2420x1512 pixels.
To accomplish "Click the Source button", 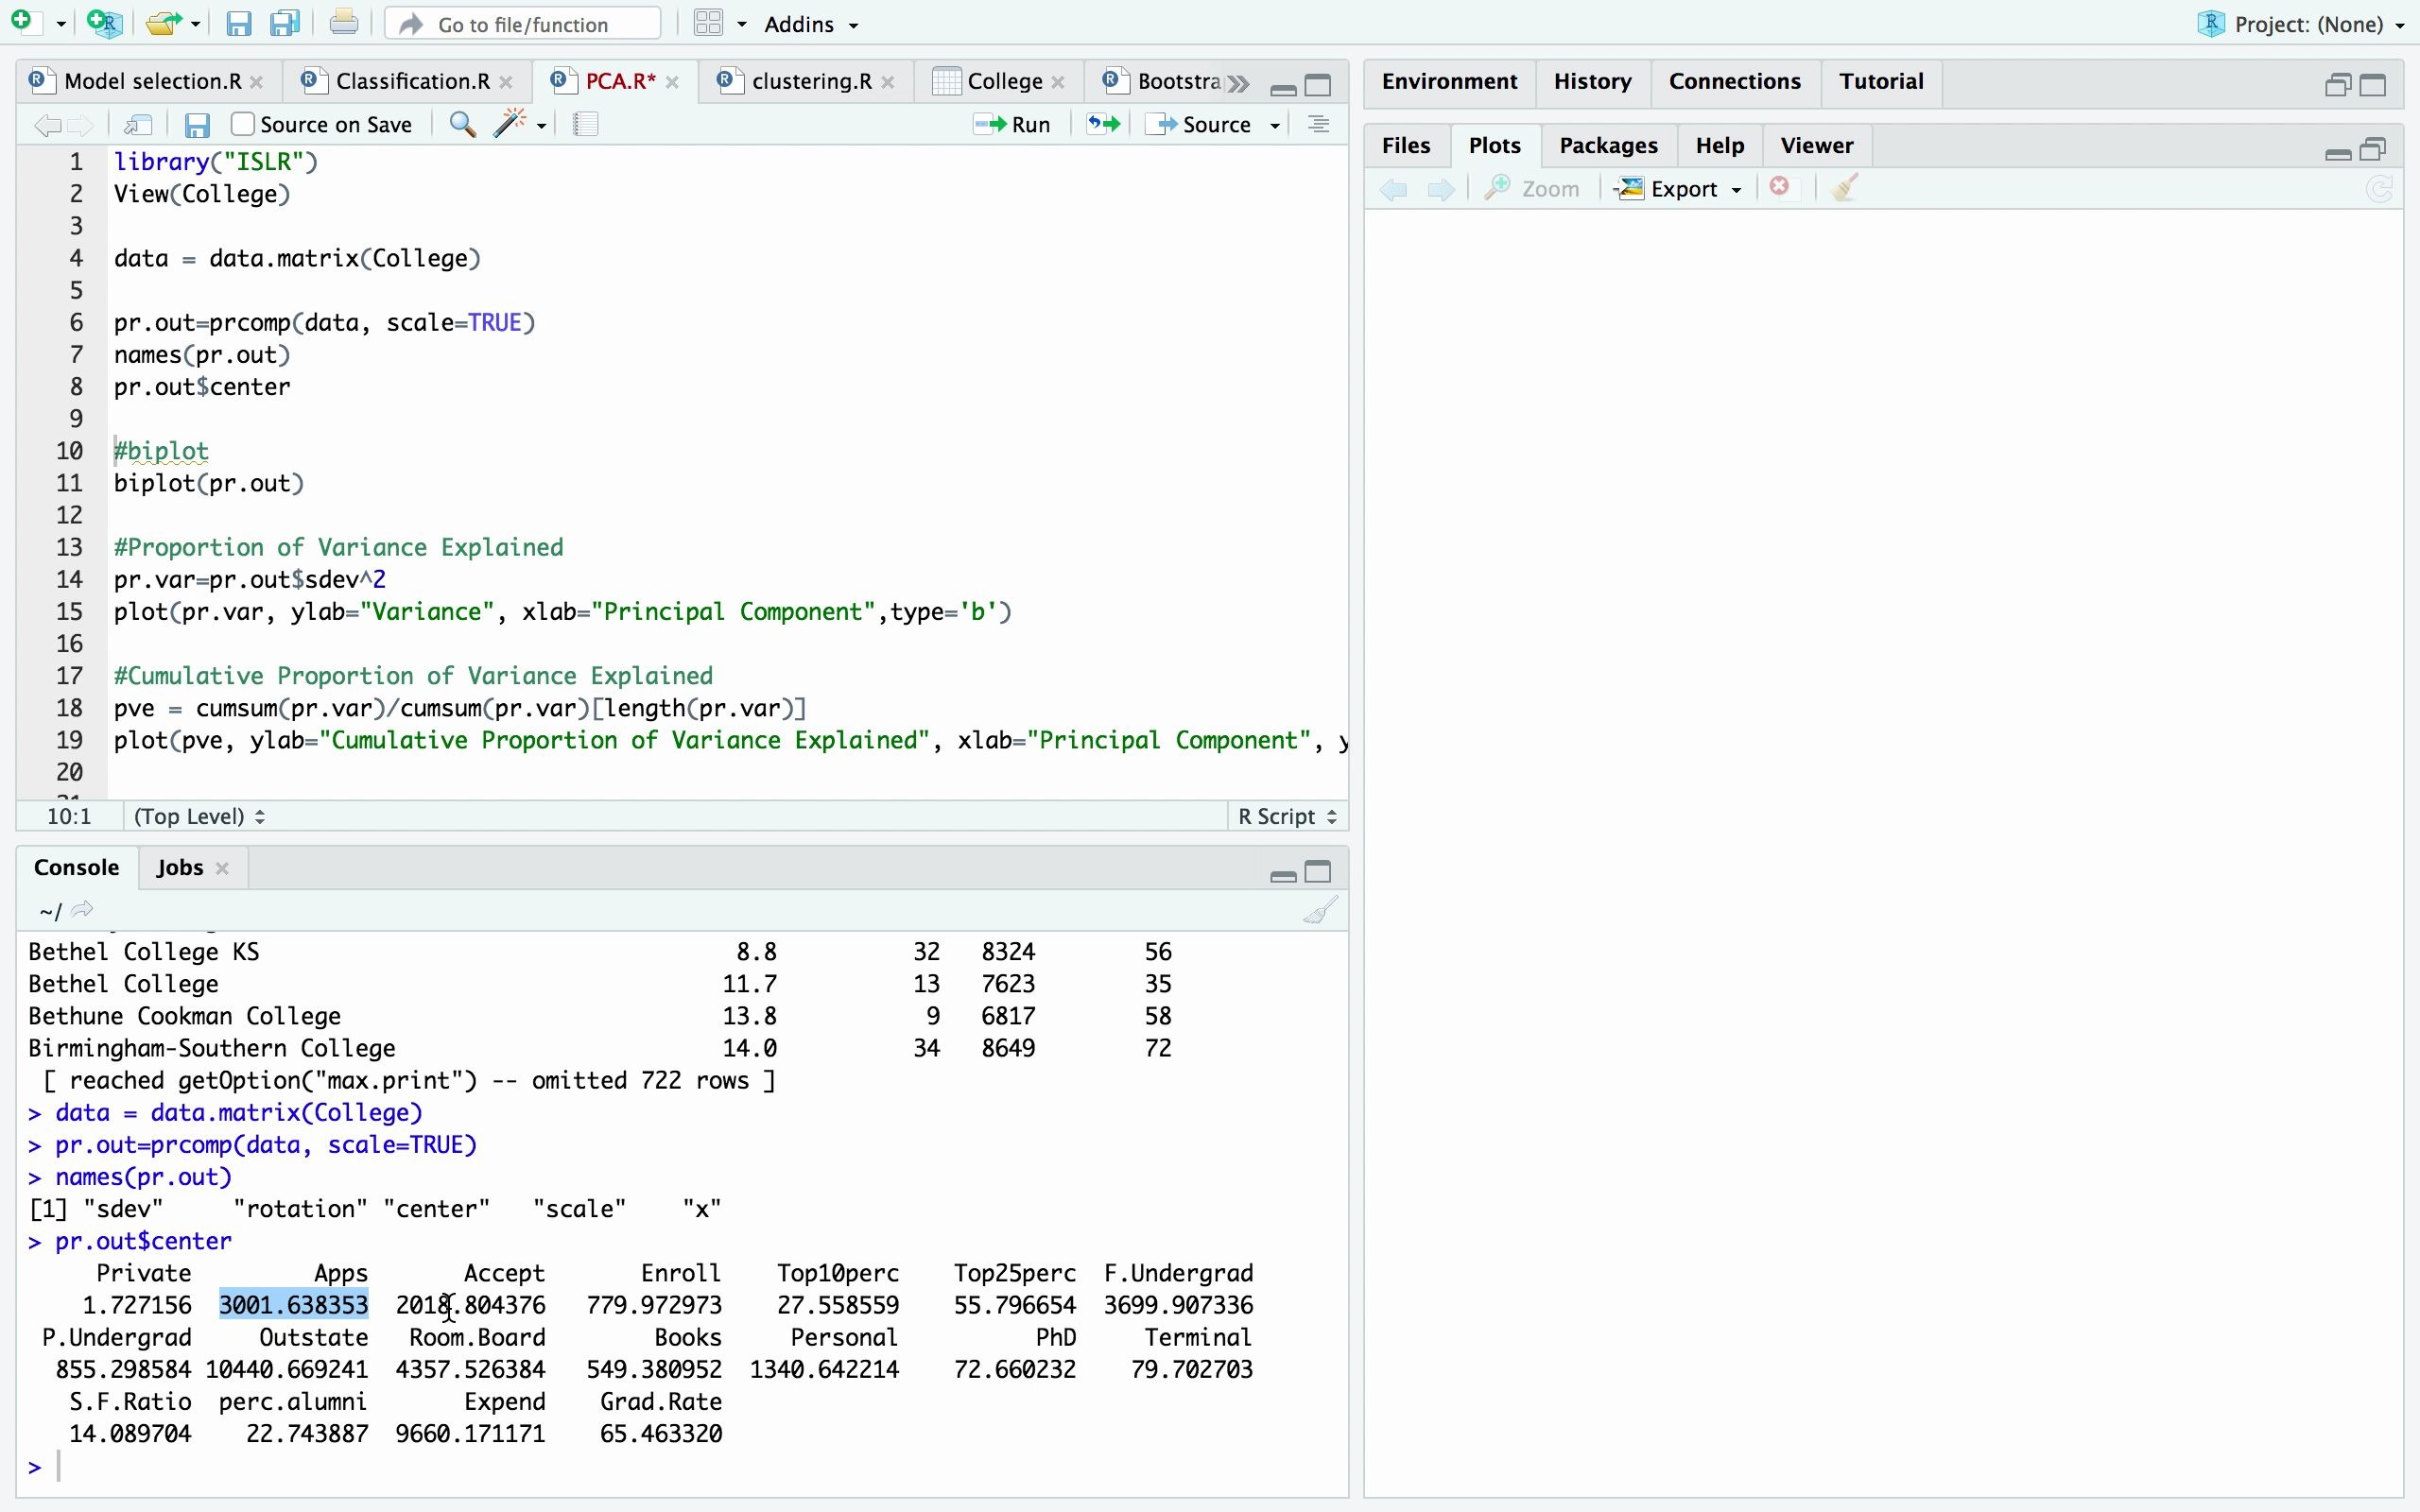I will (1201, 124).
